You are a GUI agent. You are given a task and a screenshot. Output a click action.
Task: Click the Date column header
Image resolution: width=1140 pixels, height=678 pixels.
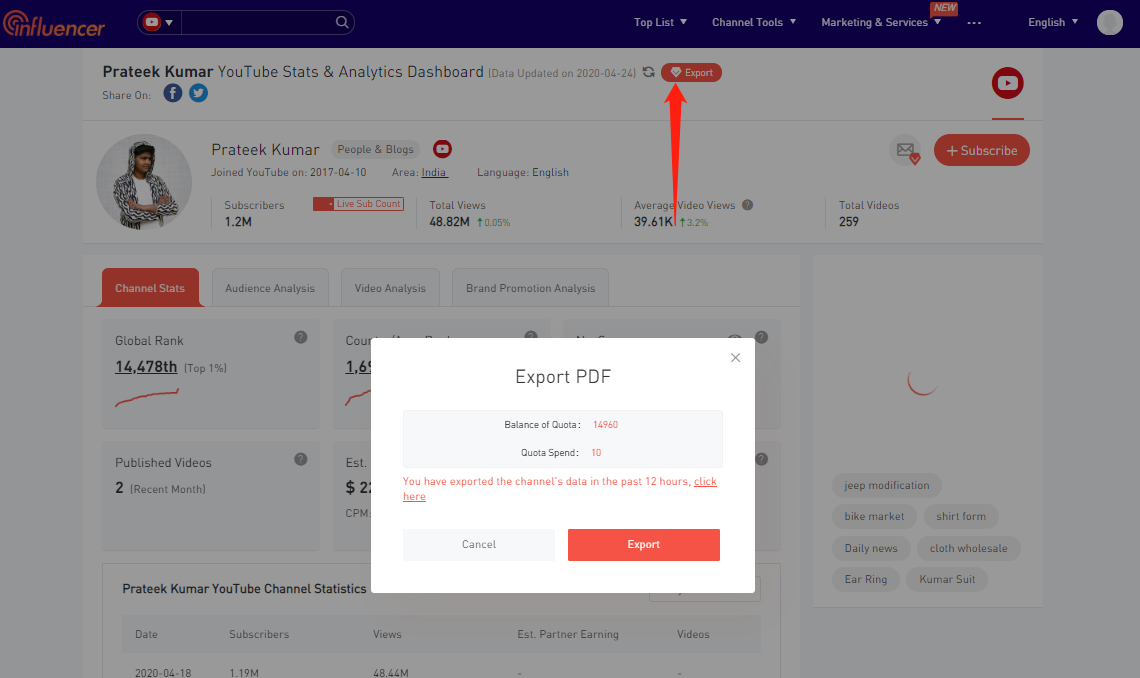(146, 634)
